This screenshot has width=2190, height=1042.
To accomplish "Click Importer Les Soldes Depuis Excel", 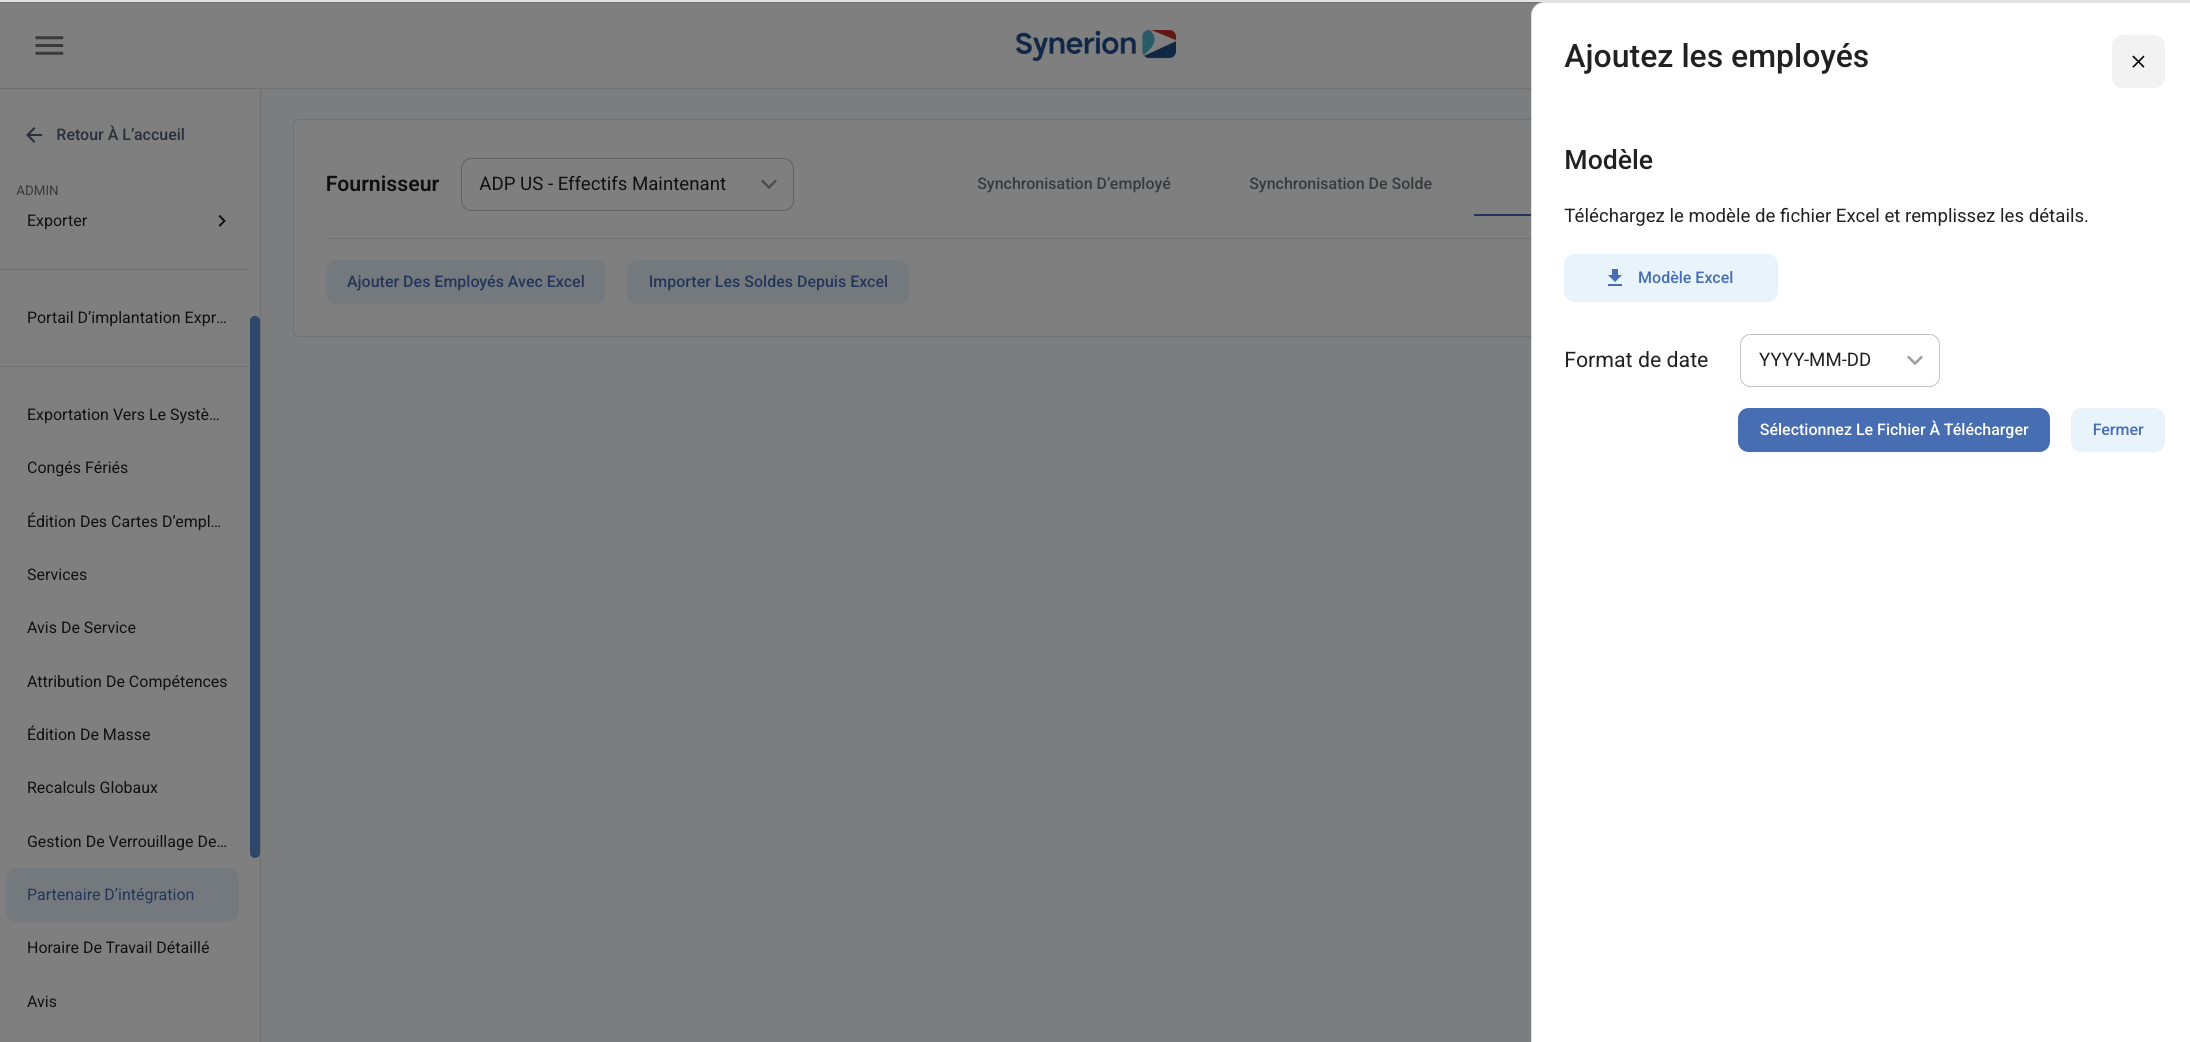I will click(768, 282).
